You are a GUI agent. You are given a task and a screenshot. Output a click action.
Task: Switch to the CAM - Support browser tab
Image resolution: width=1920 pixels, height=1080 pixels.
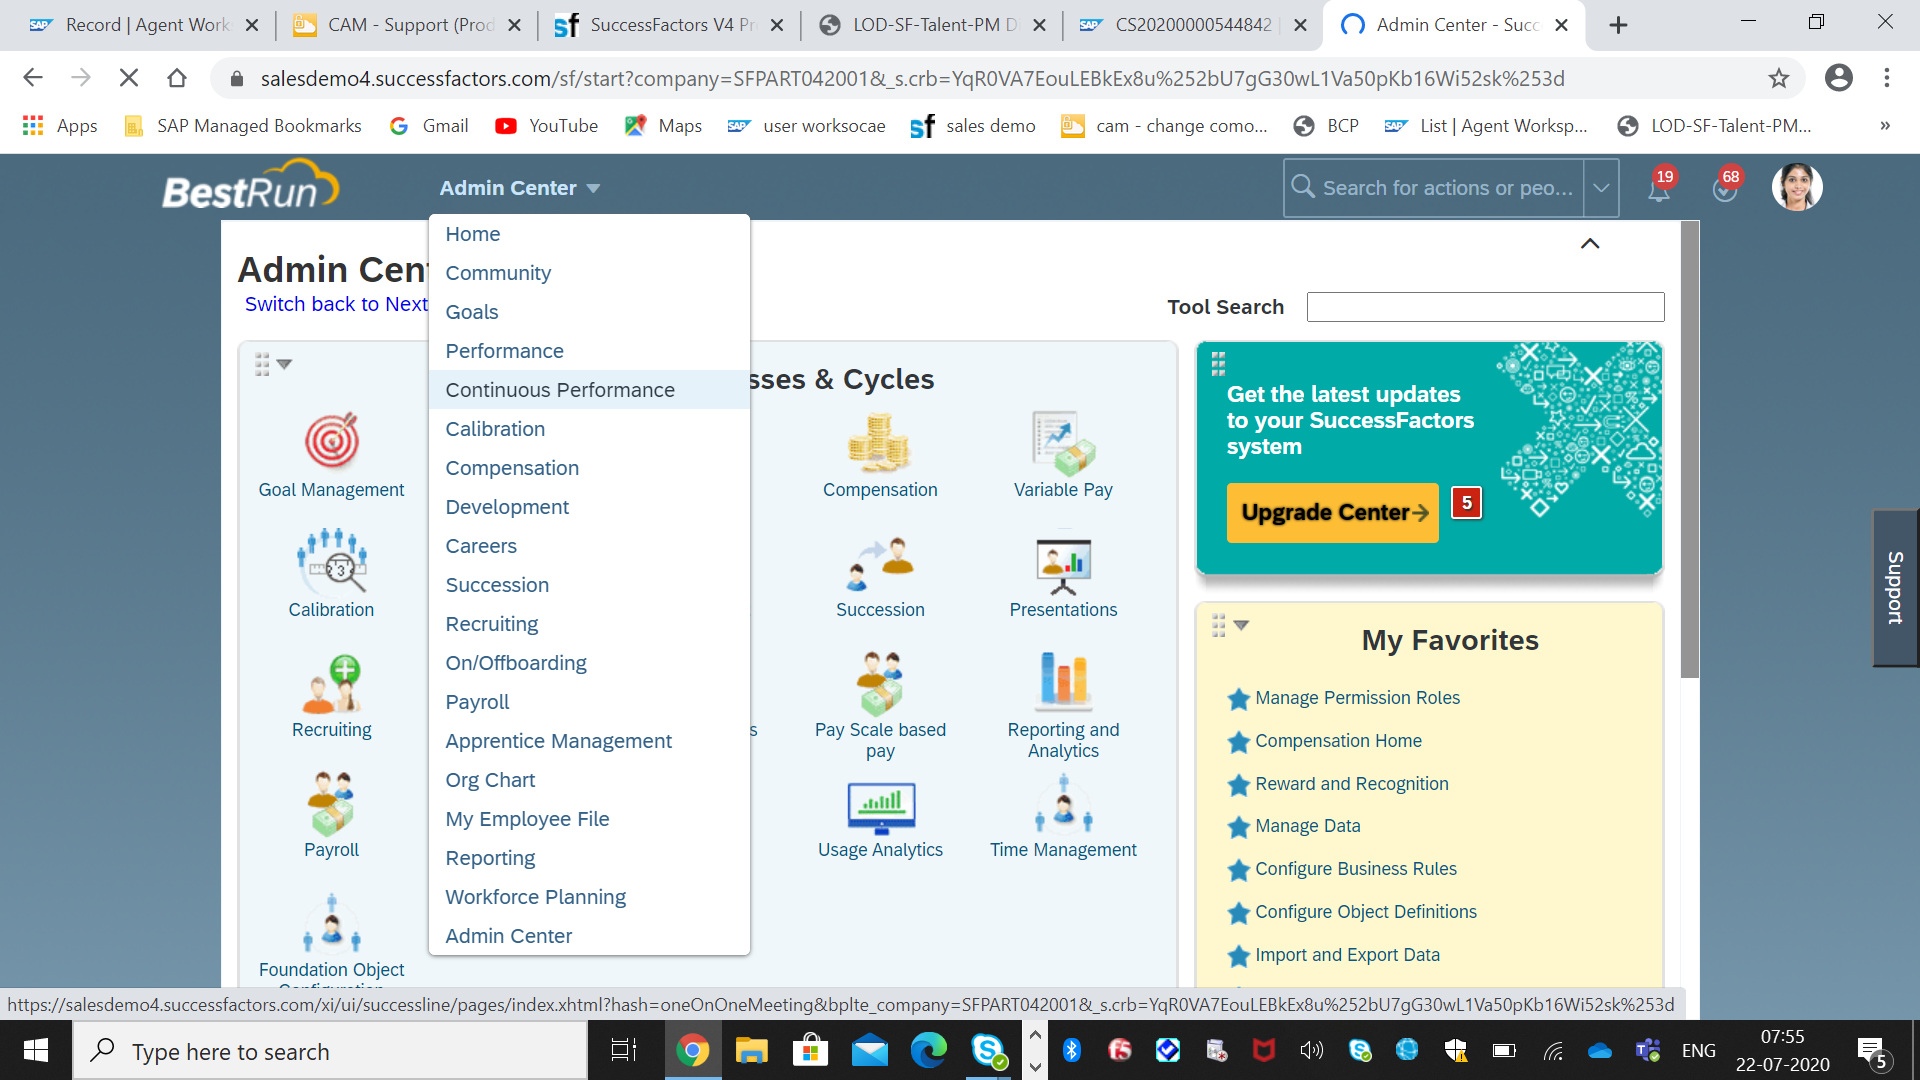[408, 25]
